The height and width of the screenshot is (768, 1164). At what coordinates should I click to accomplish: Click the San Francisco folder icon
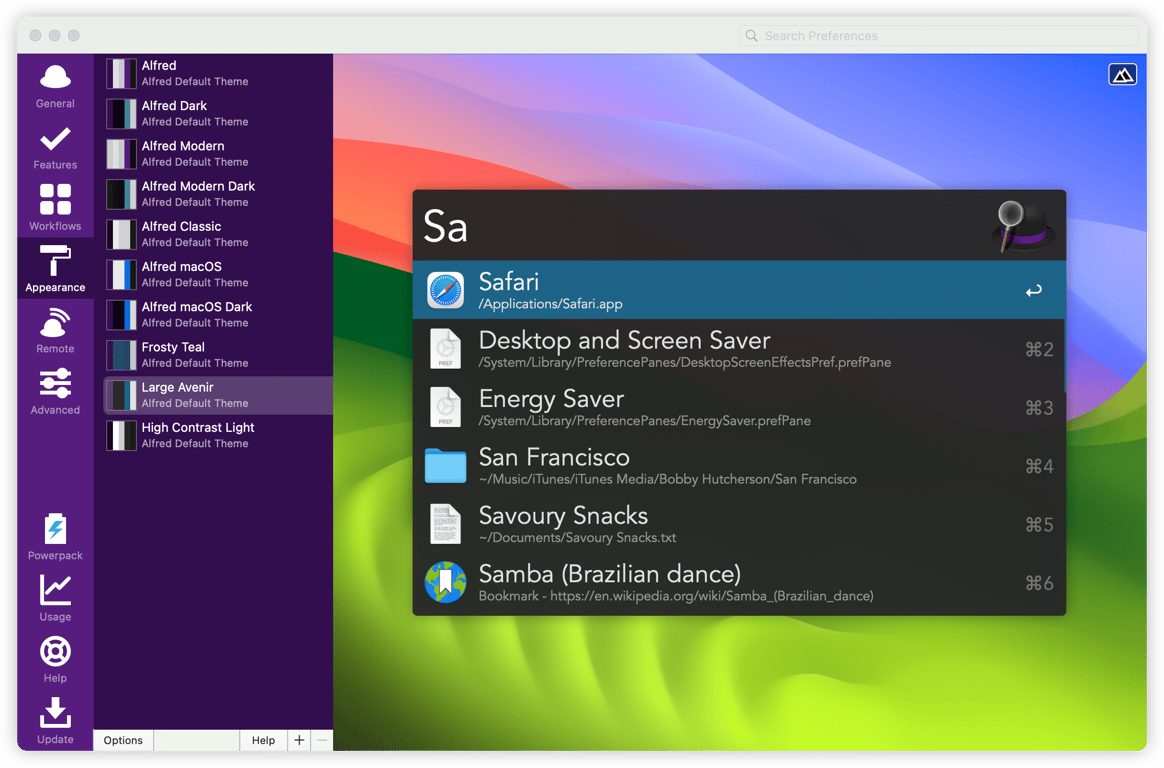click(445, 466)
